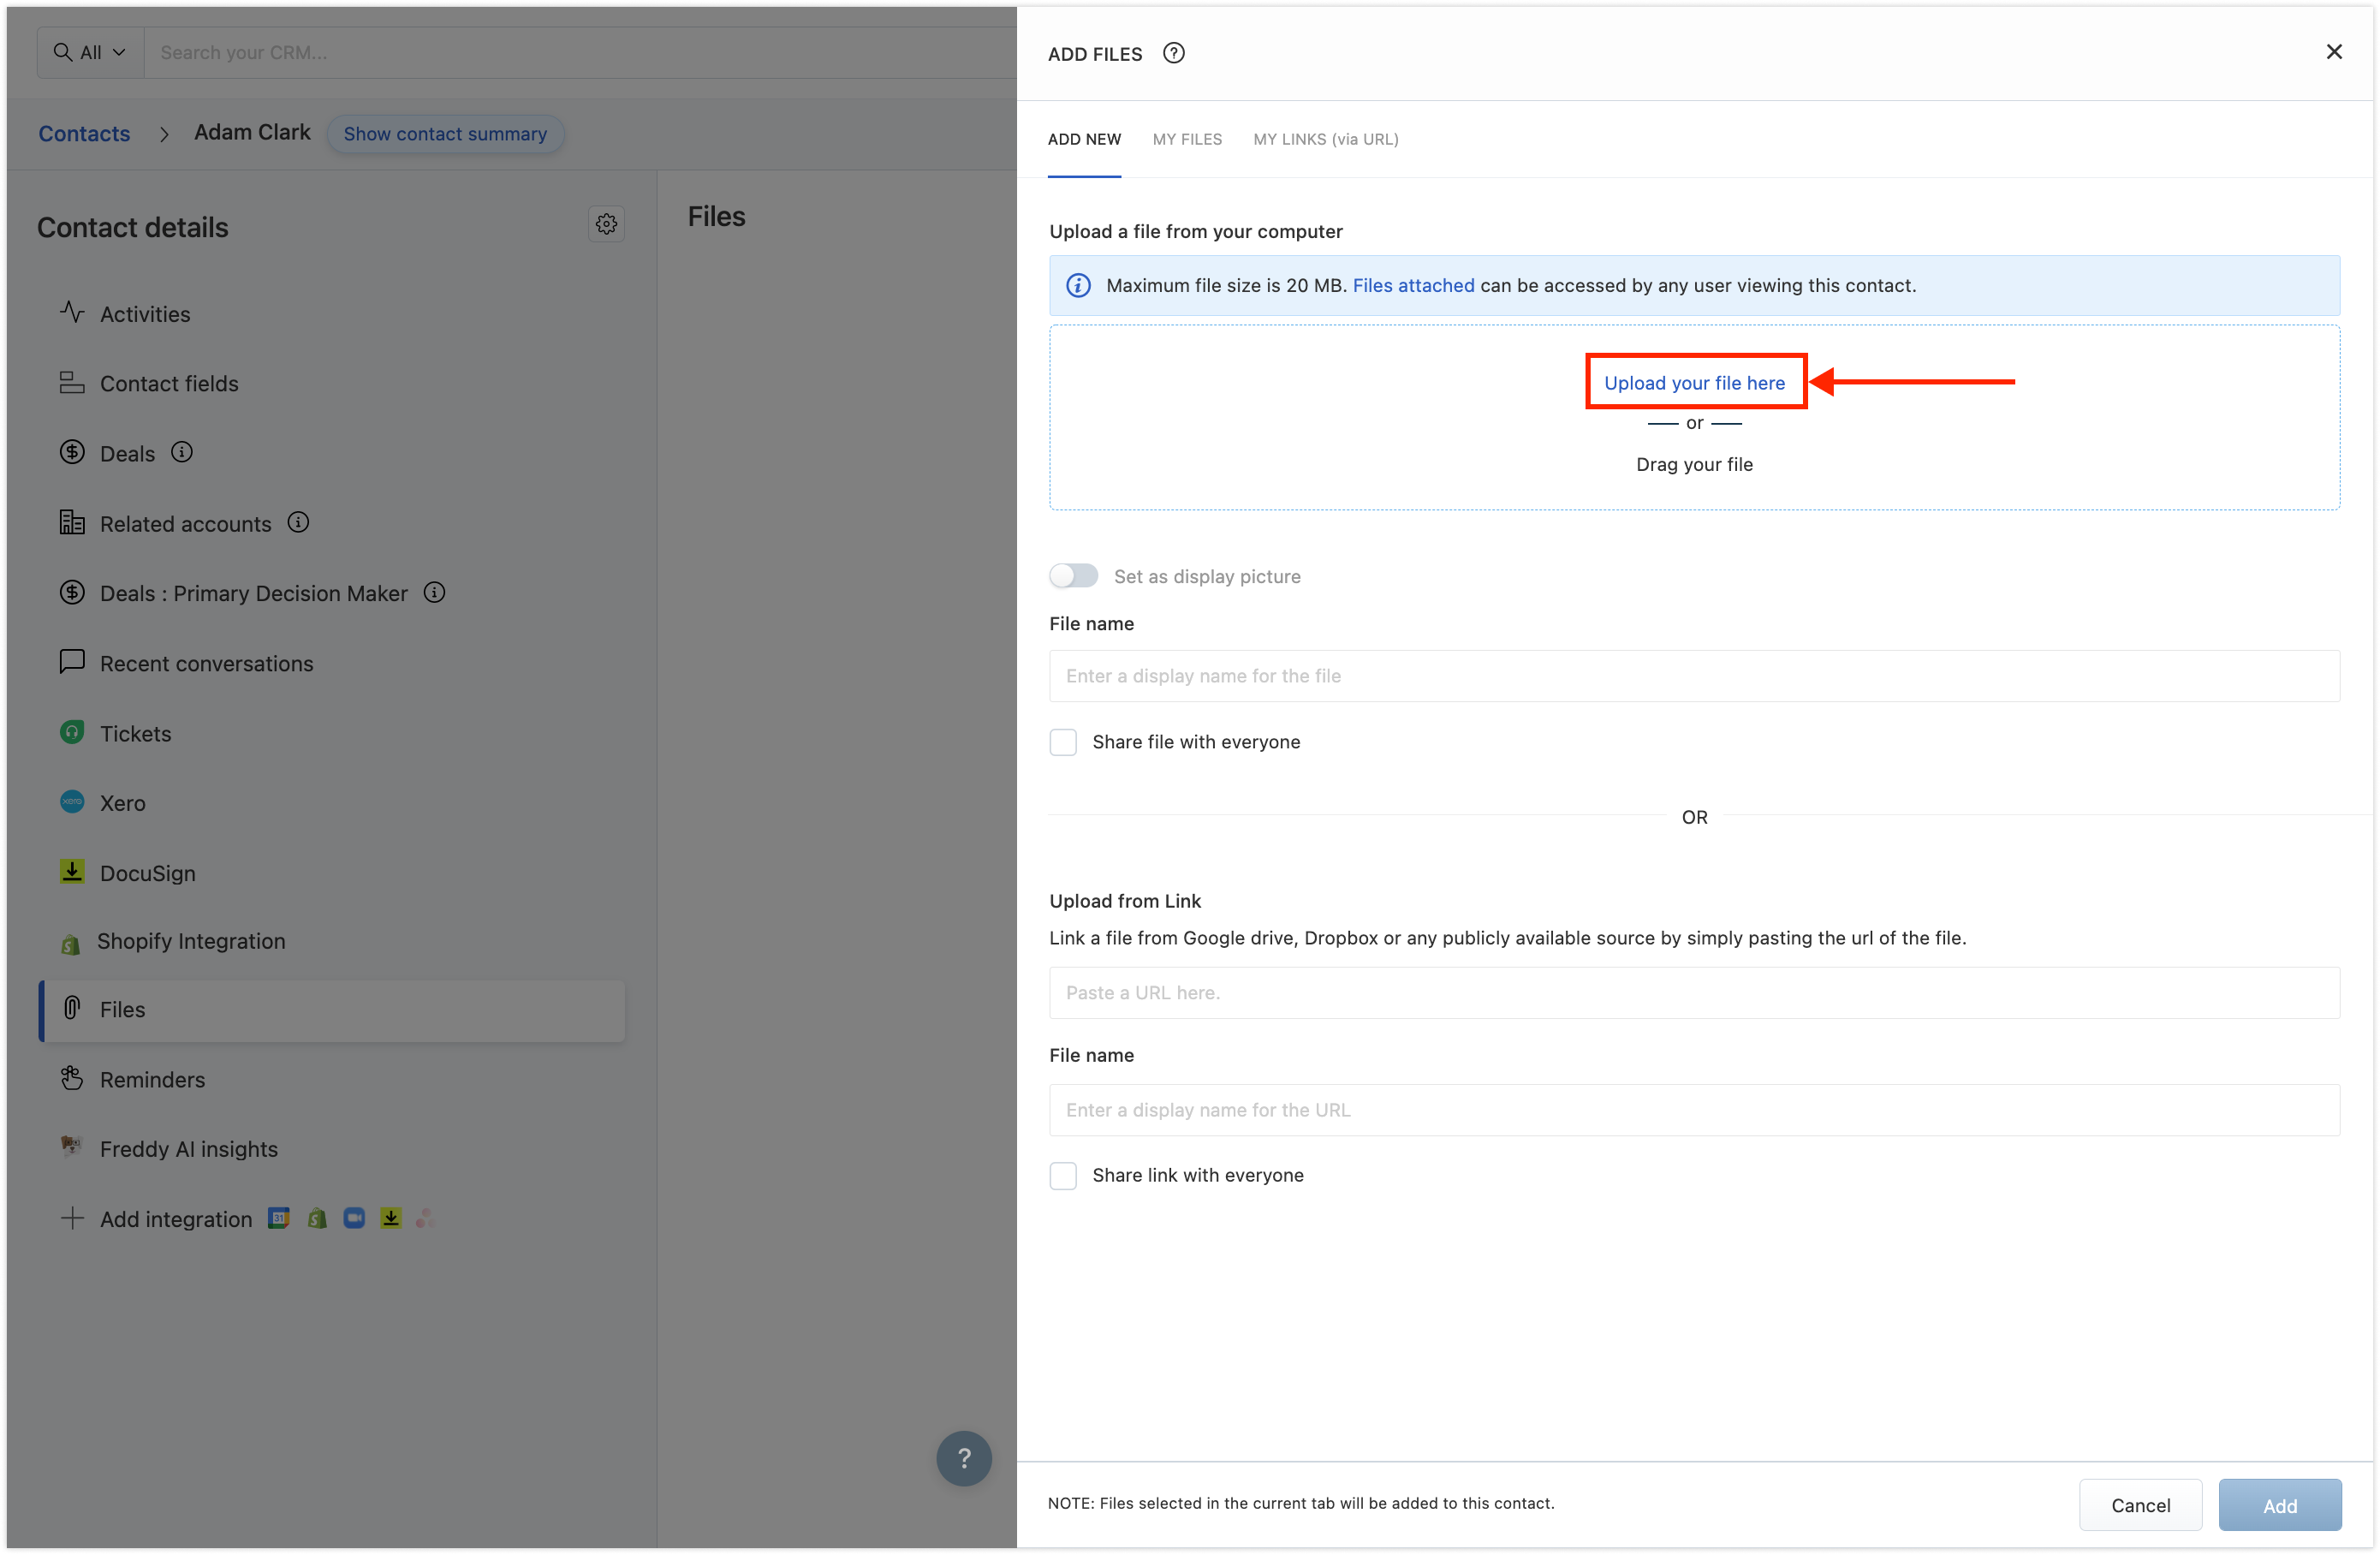2380x1555 pixels.
Task: Click the Primary Decision Maker info icon
Action: tap(434, 592)
